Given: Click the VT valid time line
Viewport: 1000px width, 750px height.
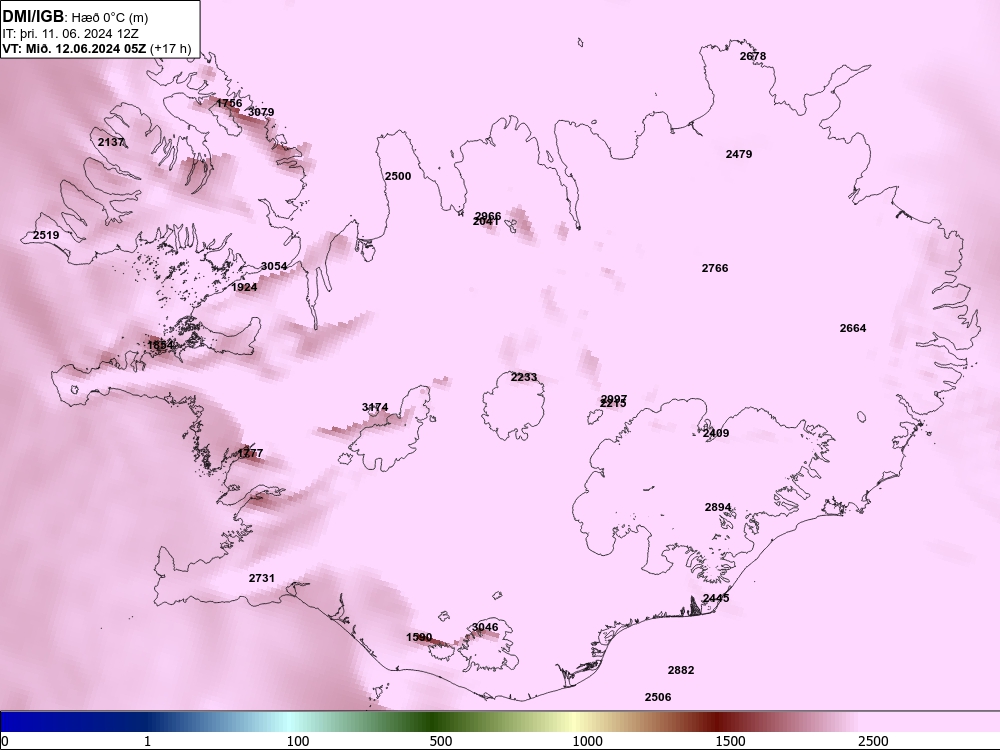Looking at the screenshot, I should (96, 48).
